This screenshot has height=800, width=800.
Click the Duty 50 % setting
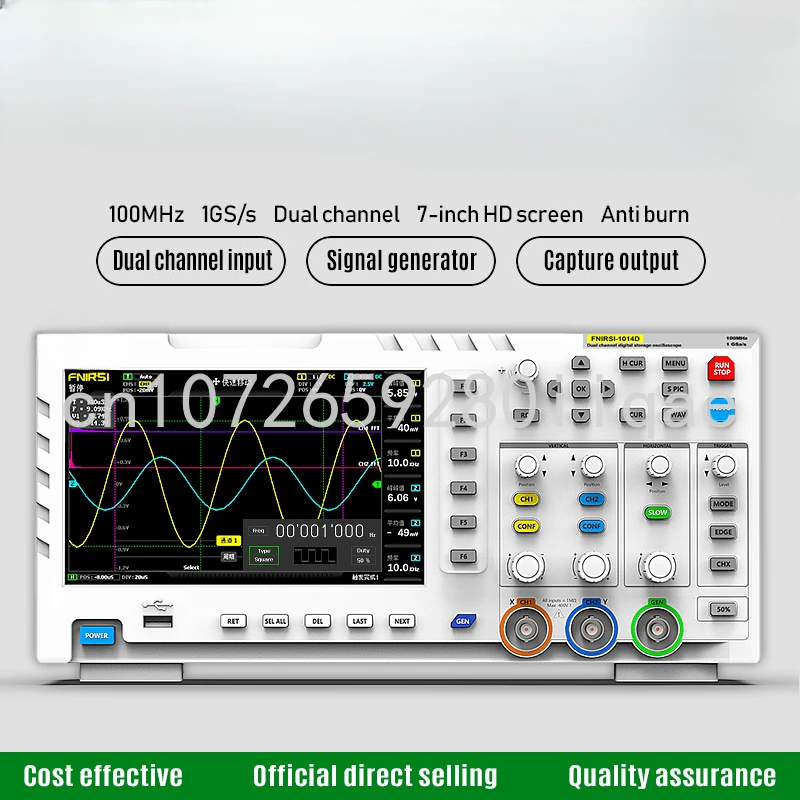pyautogui.click(x=363, y=555)
